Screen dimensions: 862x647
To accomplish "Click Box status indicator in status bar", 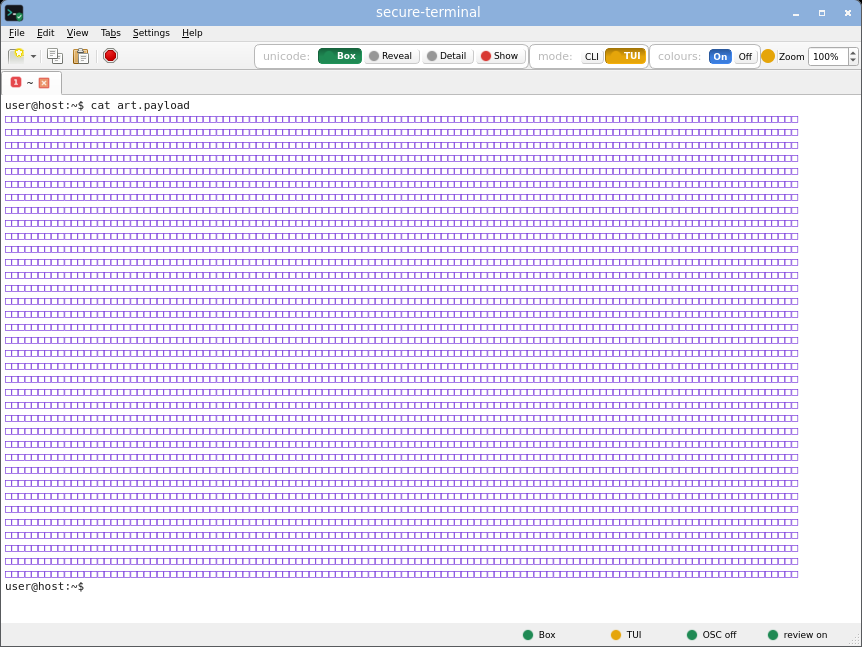I will [x=539, y=635].
